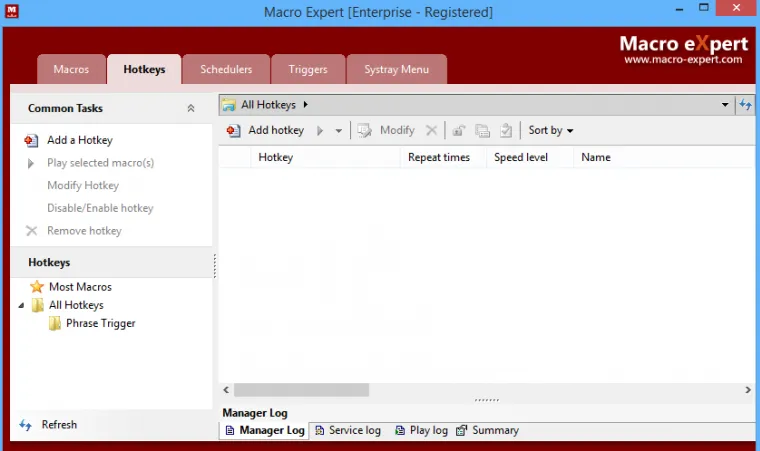This screenshot has height=451, width=760.
Task: Click the All Hotkeys folder icon in tree
Action: click(x=37, y=305)
